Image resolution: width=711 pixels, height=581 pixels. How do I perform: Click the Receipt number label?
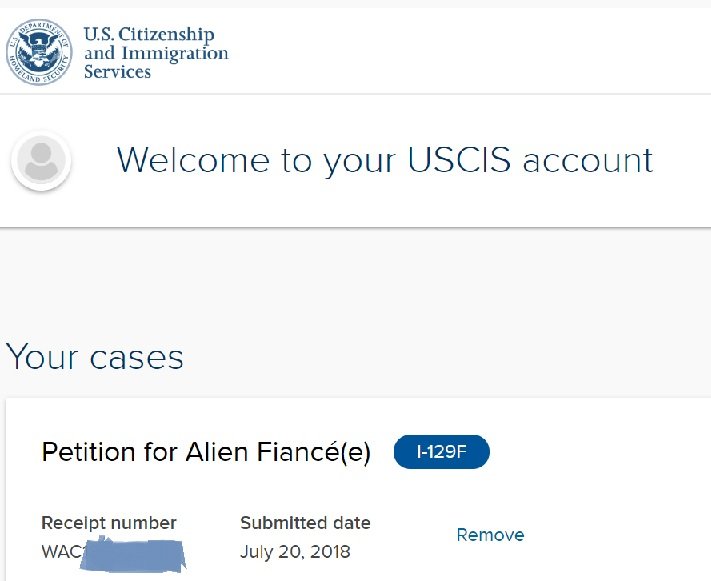click(109, 523)
